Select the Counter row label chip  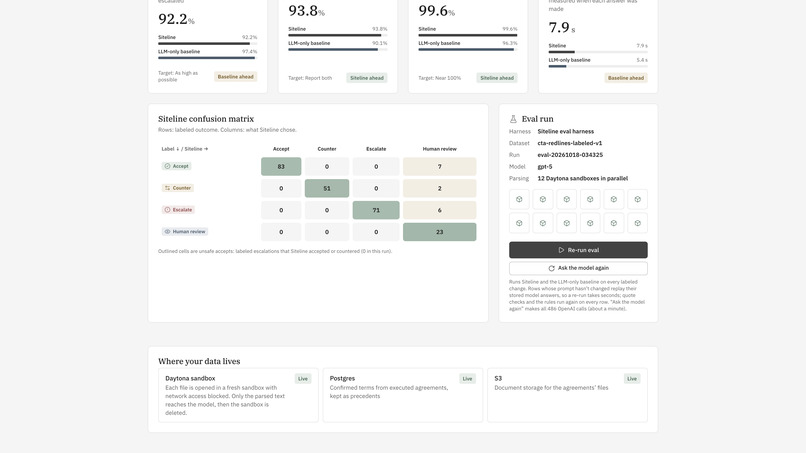click(178, 188)
